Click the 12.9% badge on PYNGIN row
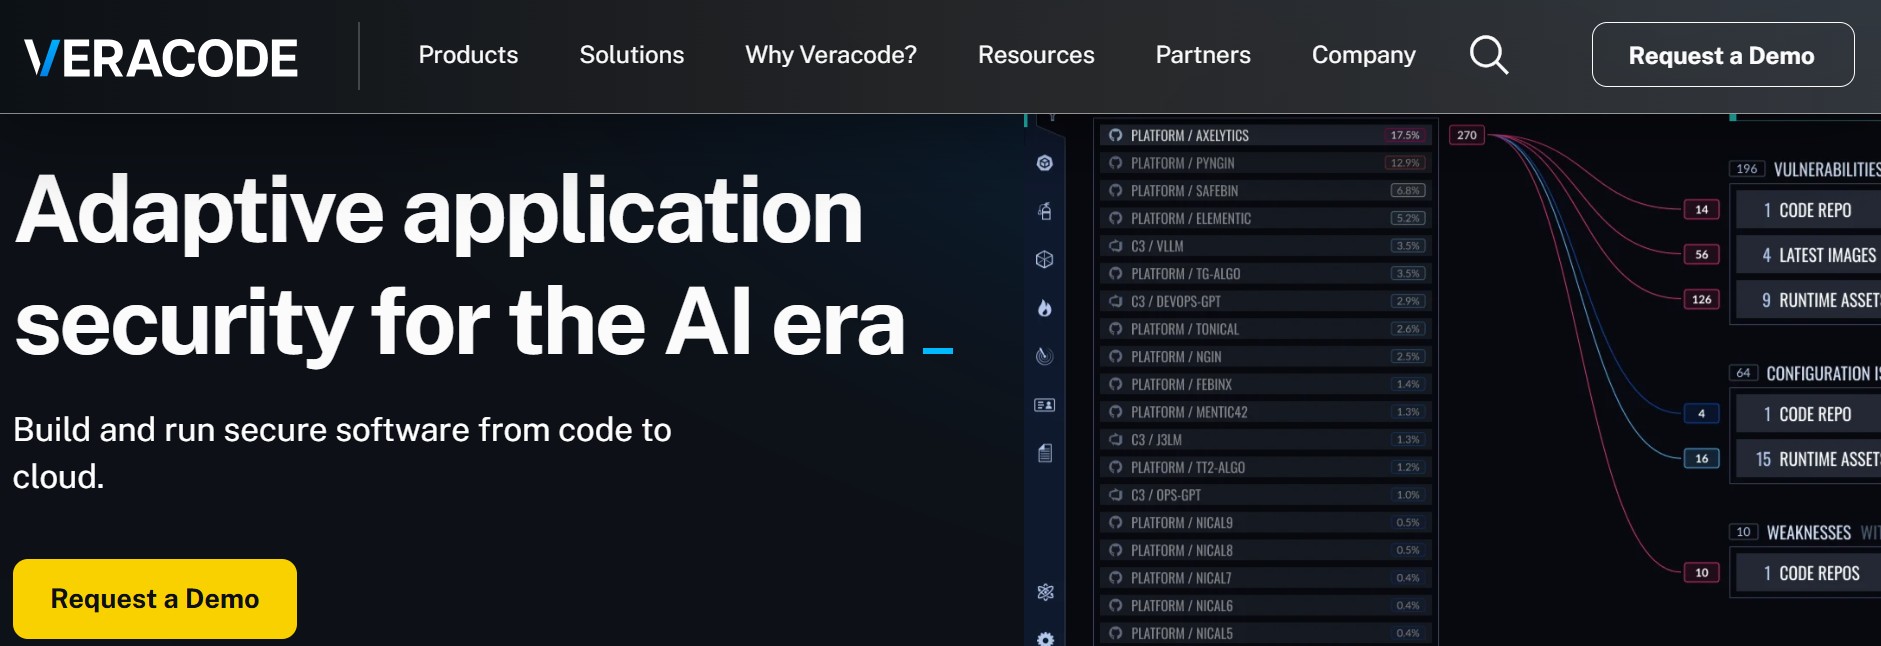The width and height of the screenshot is (1881, 646). pos(1405,163)
